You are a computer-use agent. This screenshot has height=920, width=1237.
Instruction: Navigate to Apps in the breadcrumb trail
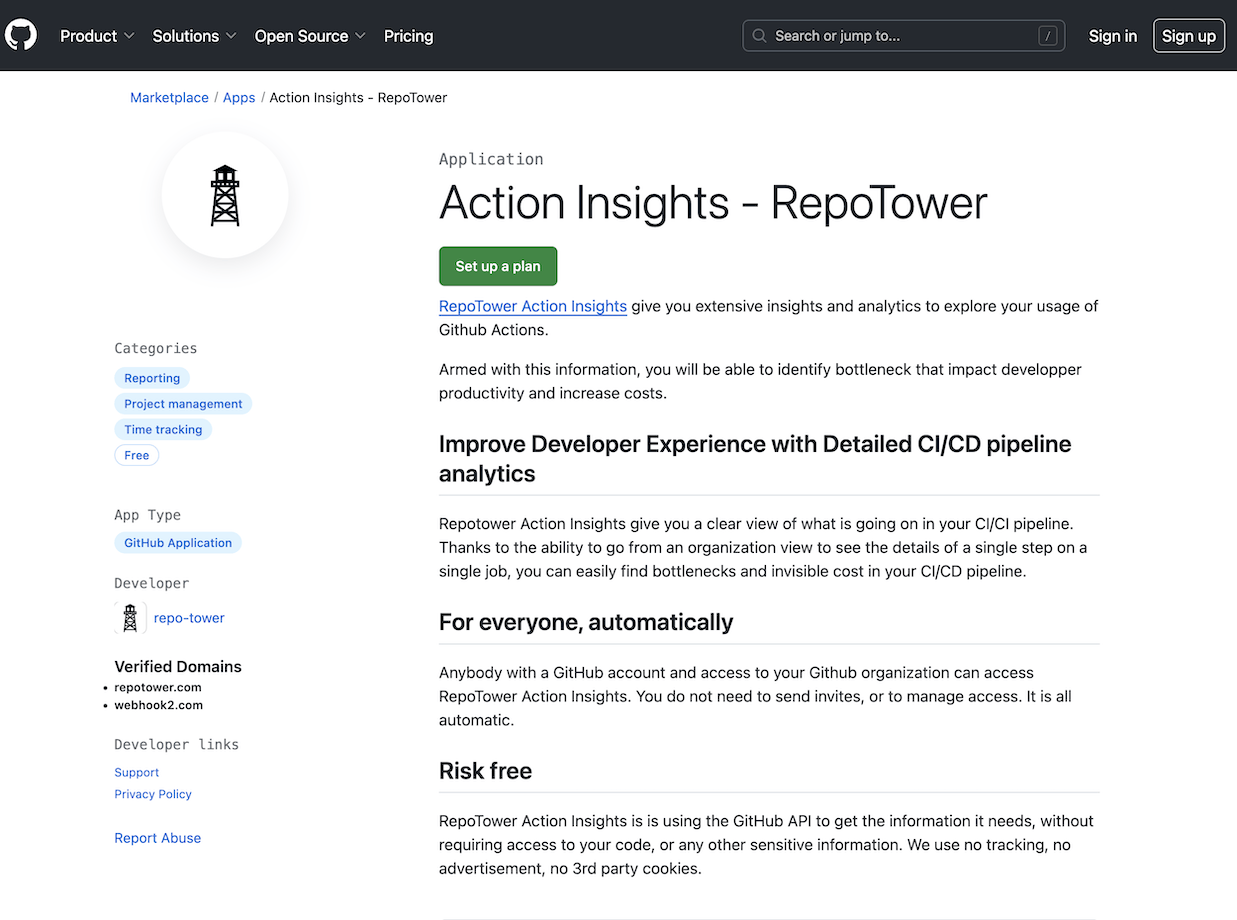coord(239,97)
